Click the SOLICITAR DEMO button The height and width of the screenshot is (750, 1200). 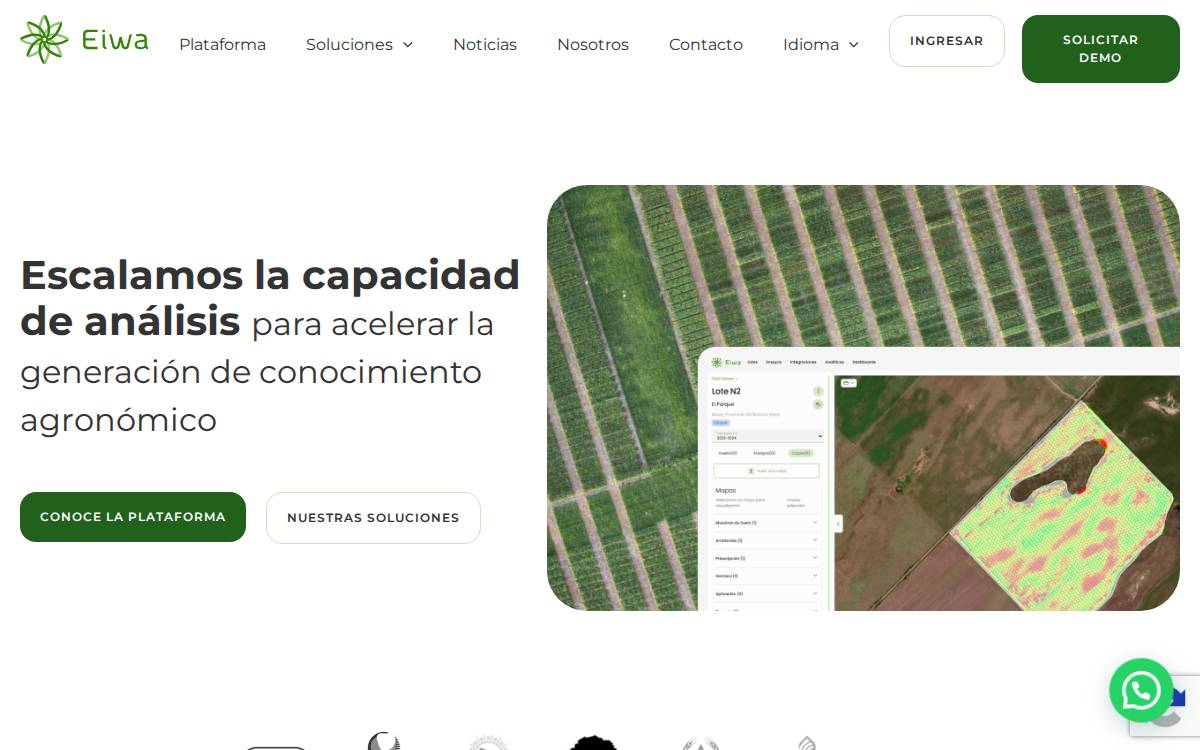[1101, 49]
